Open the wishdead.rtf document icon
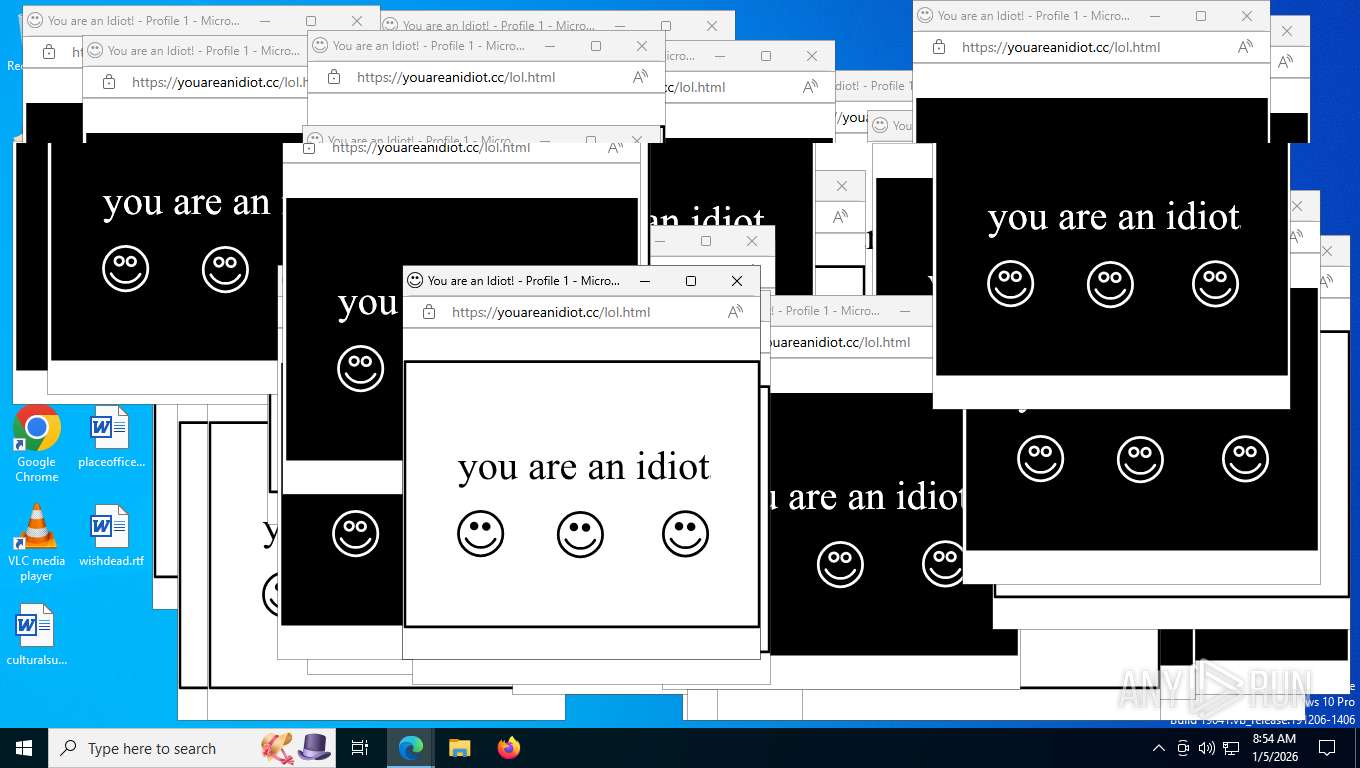 coord(111,536)
